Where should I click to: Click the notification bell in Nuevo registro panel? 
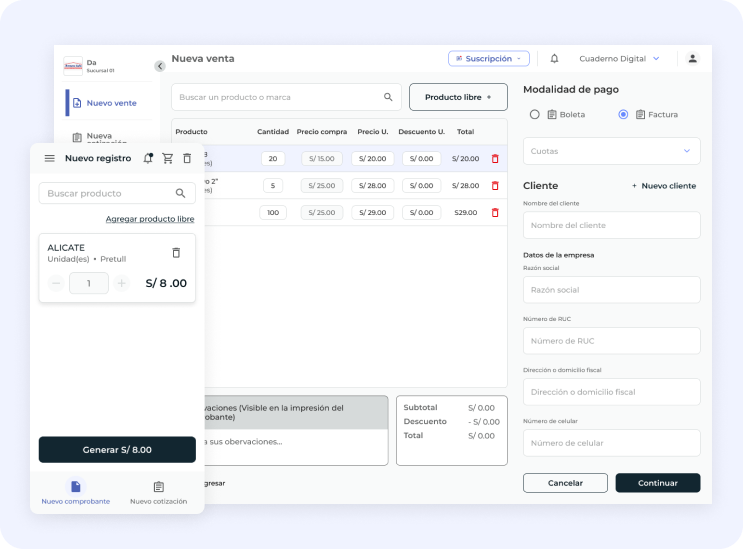click(148, 158)
